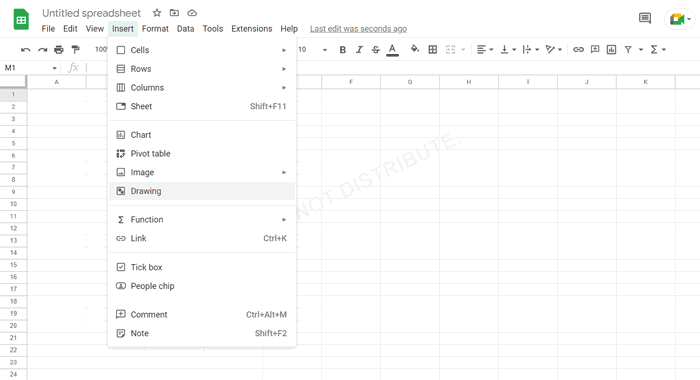Open text rotation dropdown

click(x=554, y=50)
